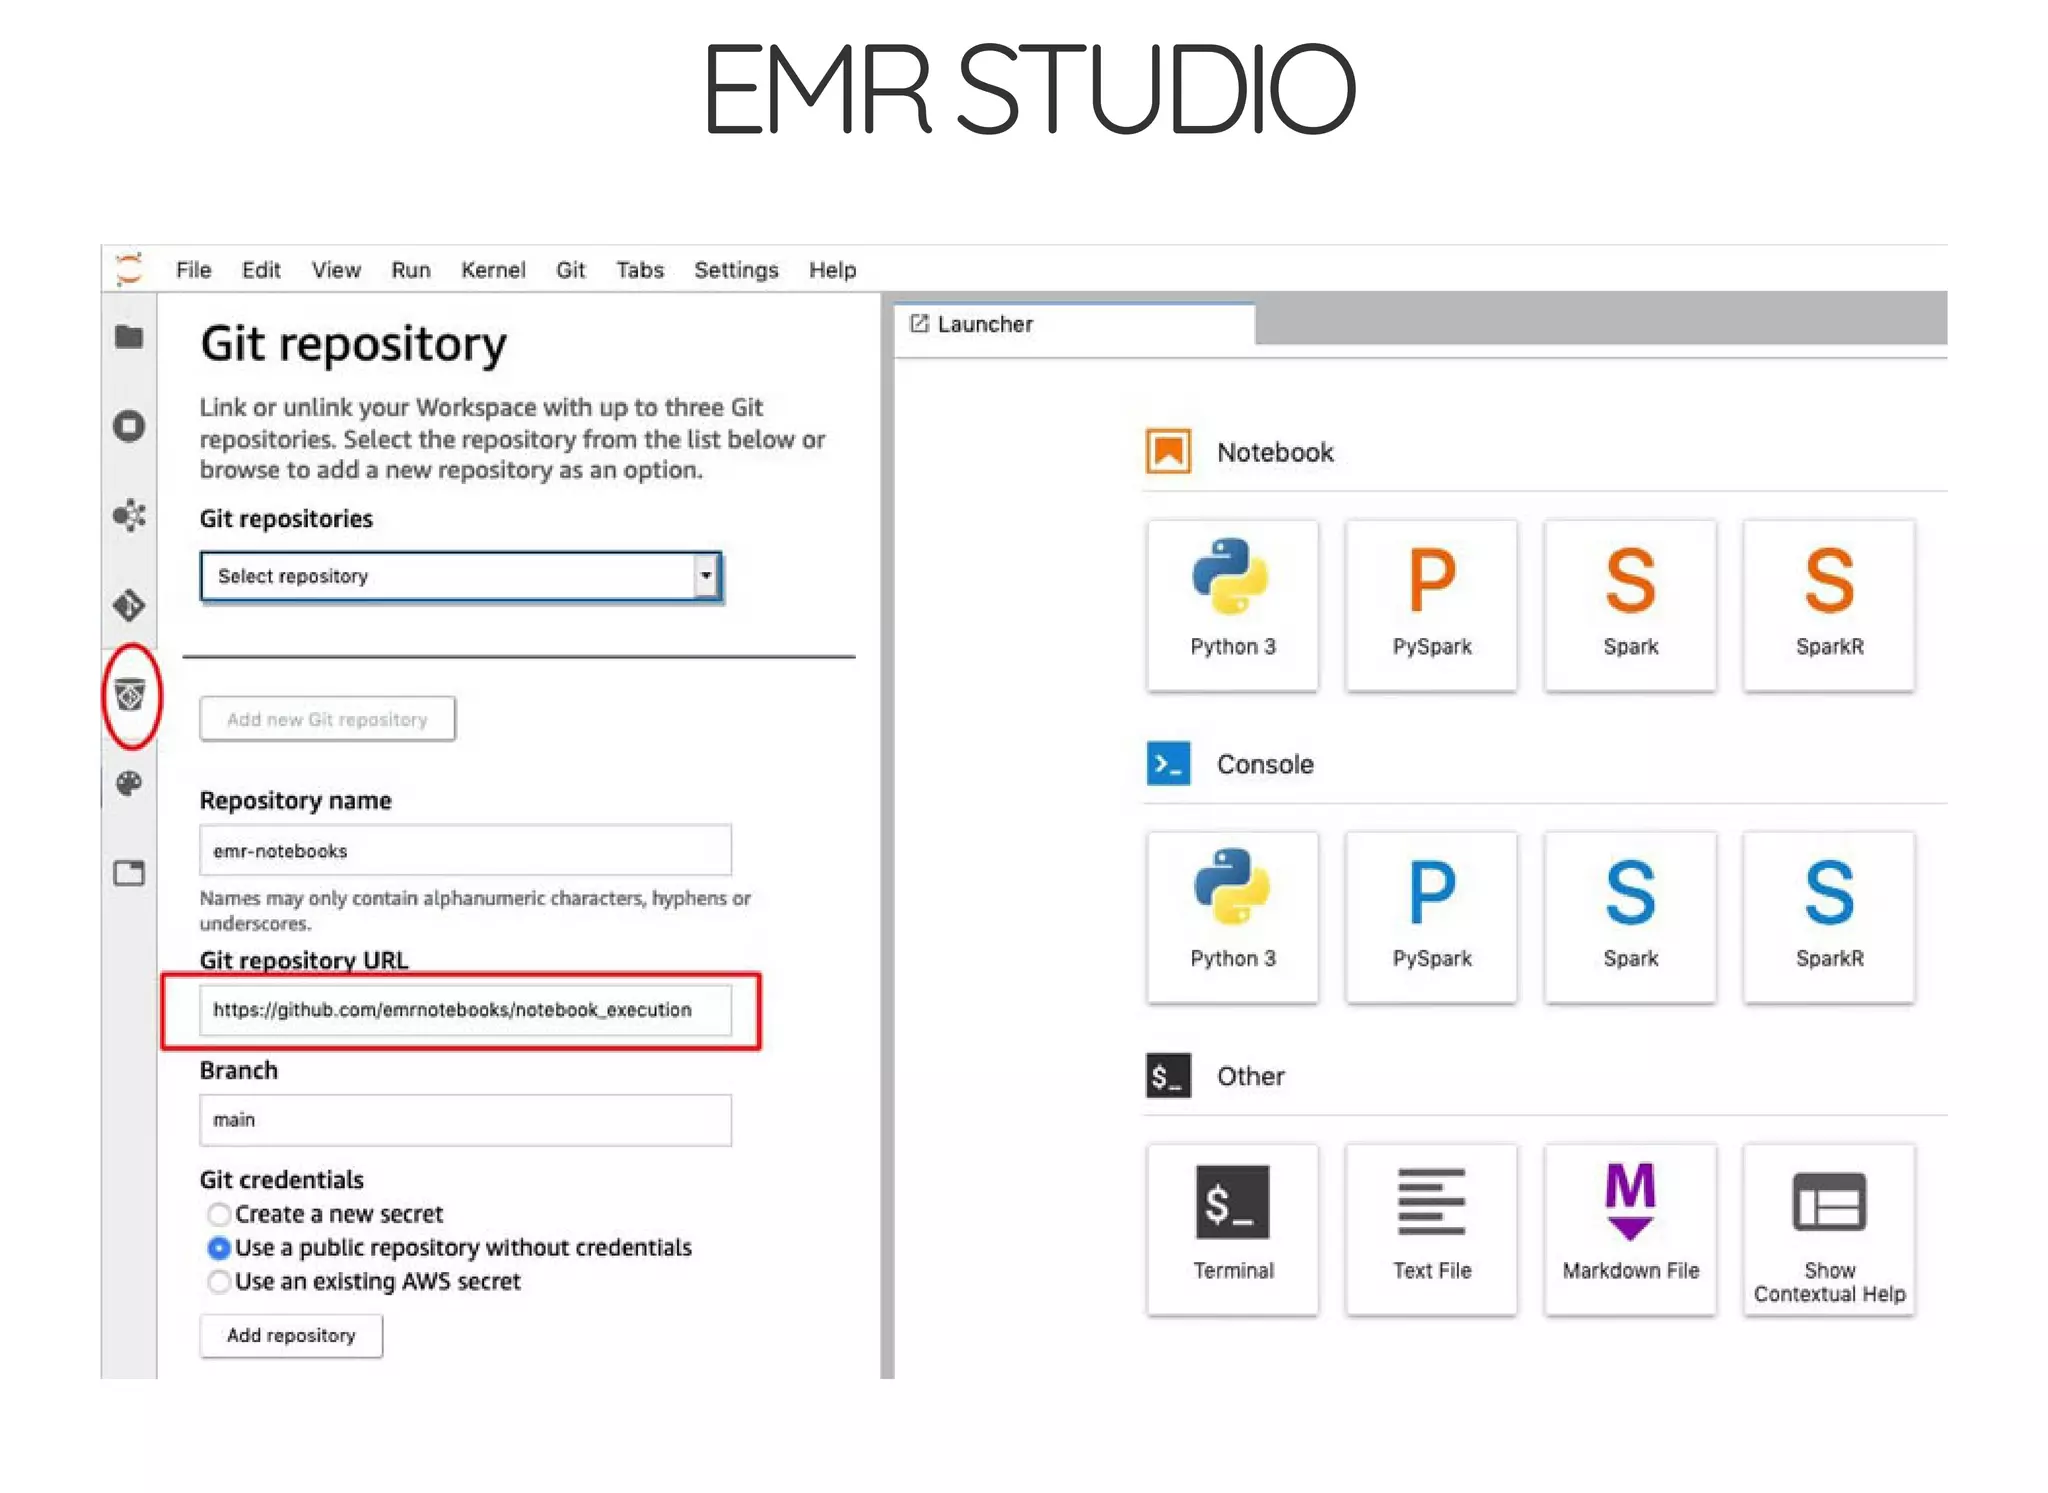
Task: Launch Spark console
Action: coord(1630,917)
